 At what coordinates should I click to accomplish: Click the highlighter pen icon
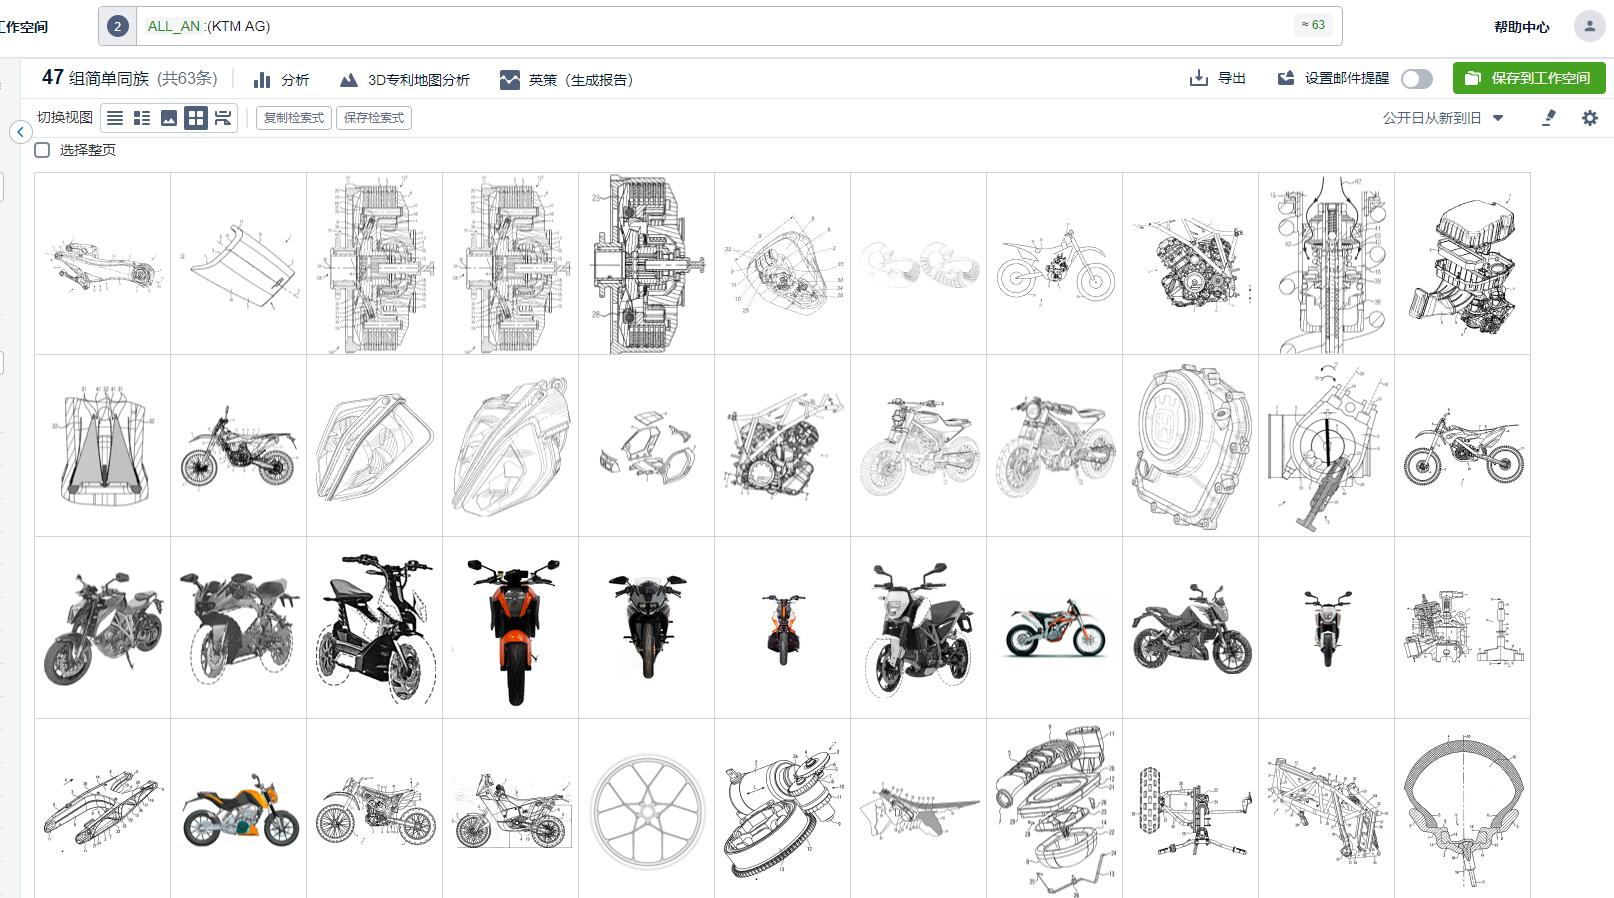point(1549,118)
